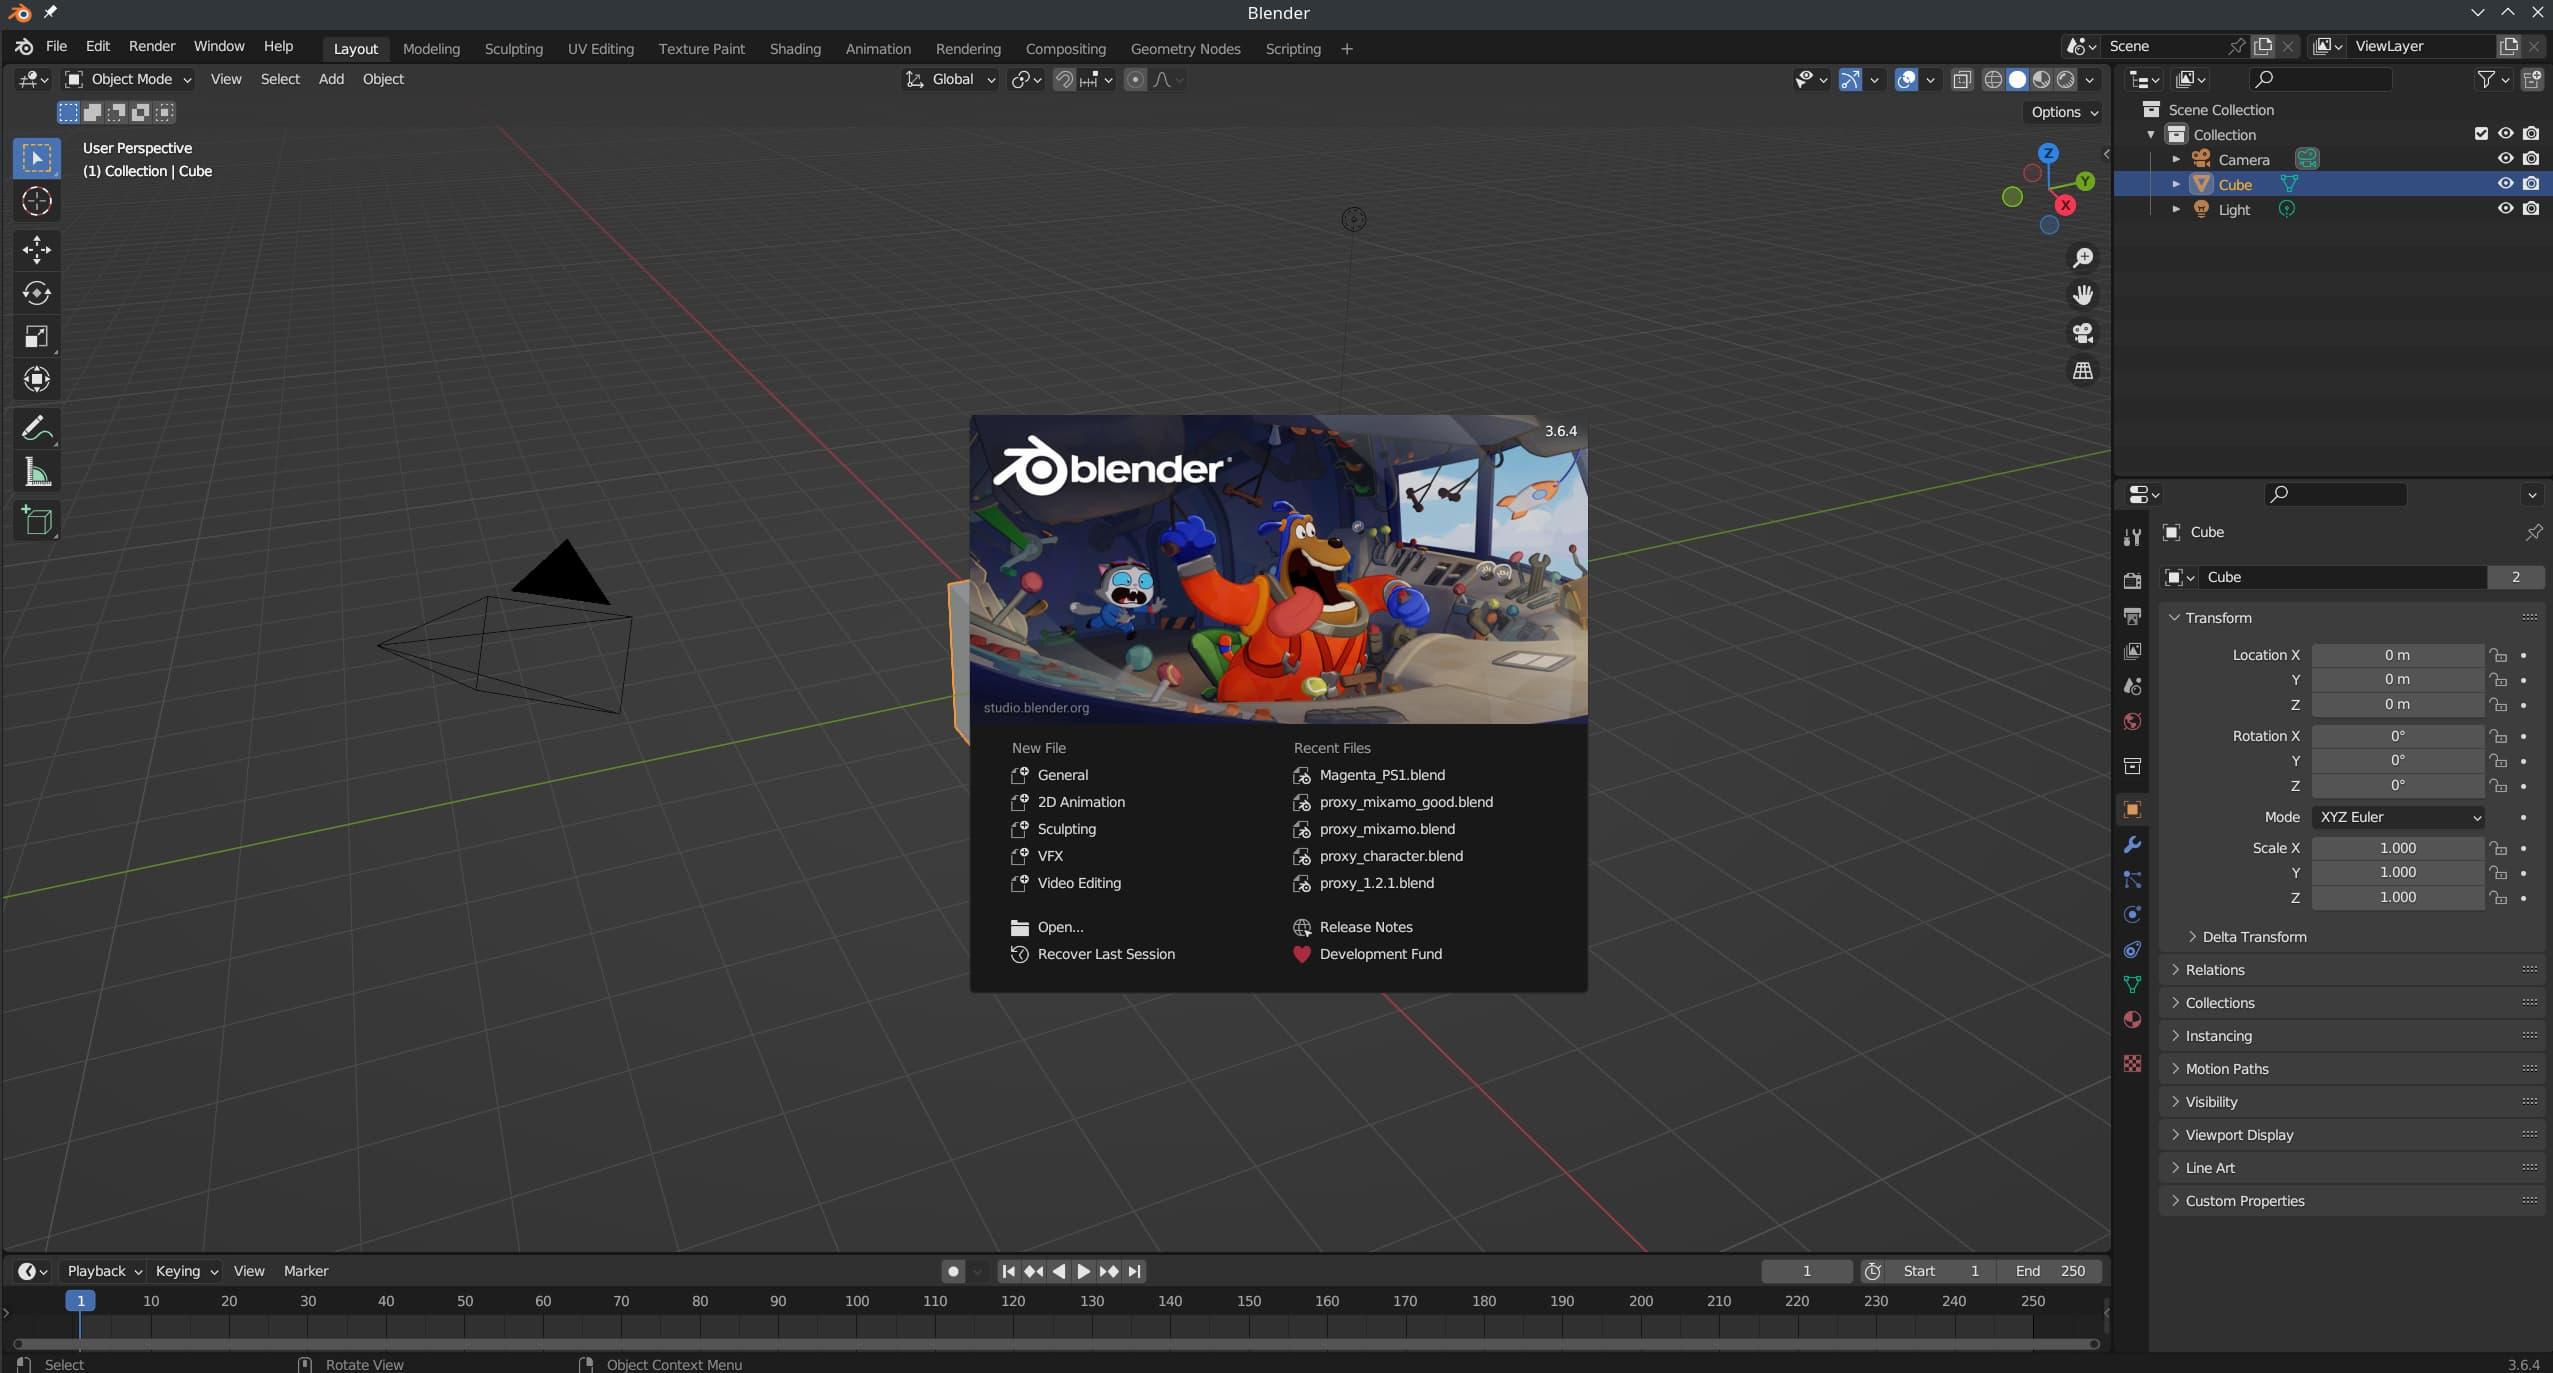This screenshot has height=1373, width=2553.
Task: Hide the Light with its eye icon
Action: coord(2505,209)
